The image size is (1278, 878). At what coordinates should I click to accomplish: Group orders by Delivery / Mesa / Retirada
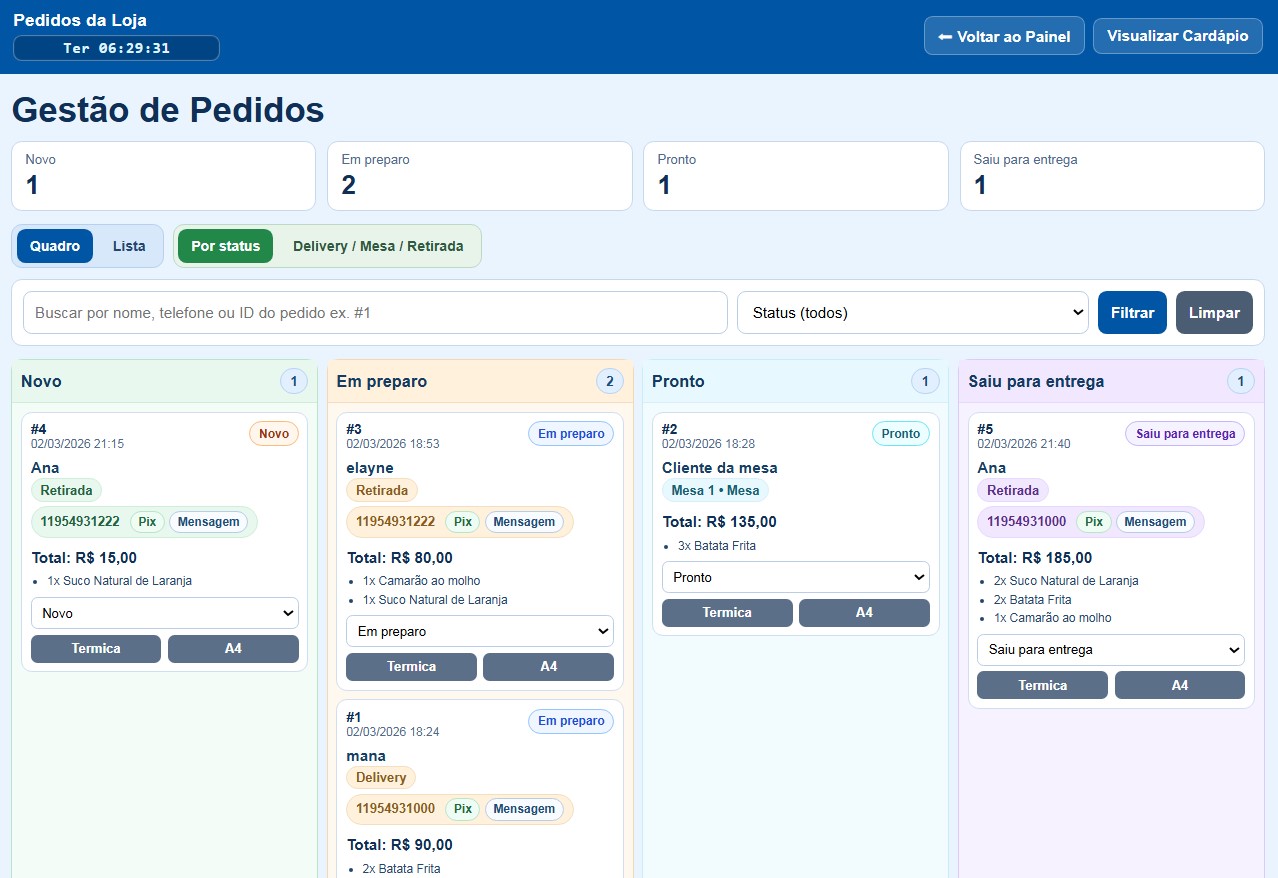pos(377,246)
